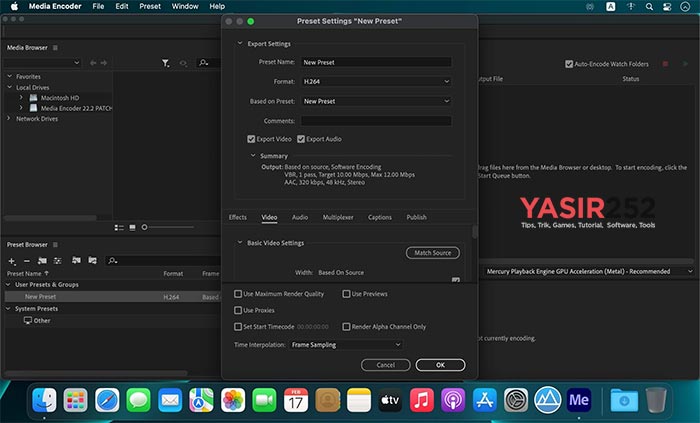Viewport: 700px width, 423px height.
Task: Uncheck the Export Audio checkbox
Action: pos(301,139)
